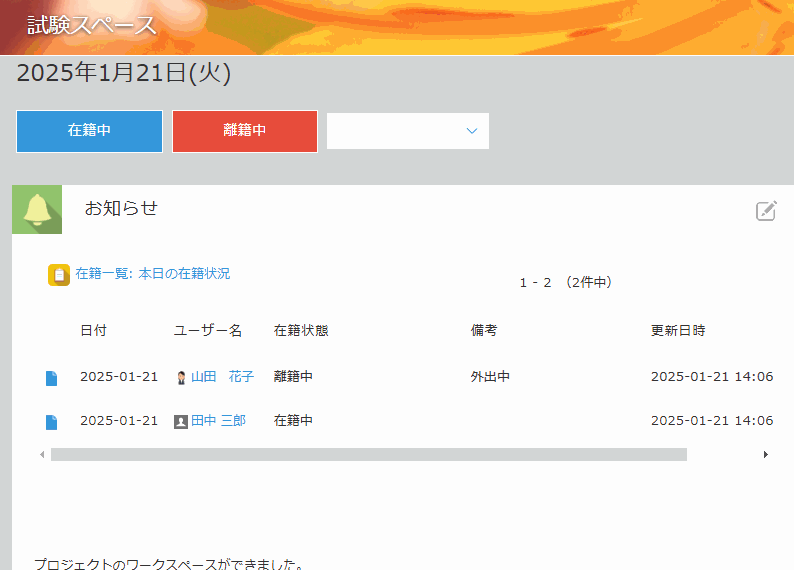This screenshot has height=570, width=794.
Task: Click the 日付 column header
Action: 93,331
